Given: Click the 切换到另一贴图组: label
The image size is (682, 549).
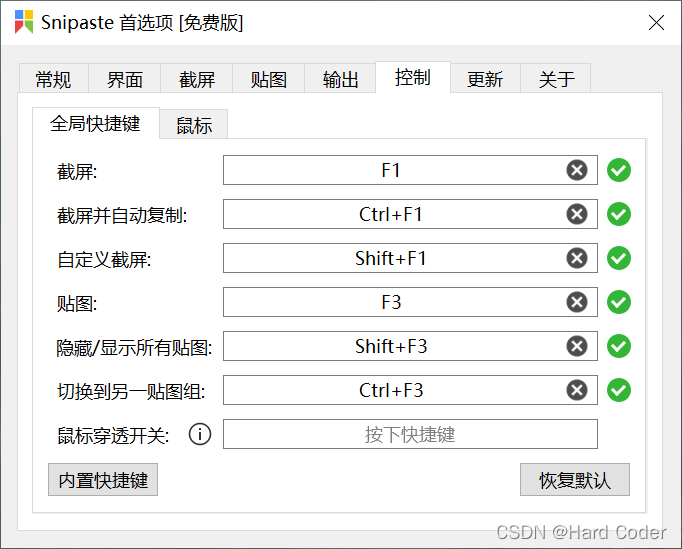Looking at the screenshot, I should (131, 391).
